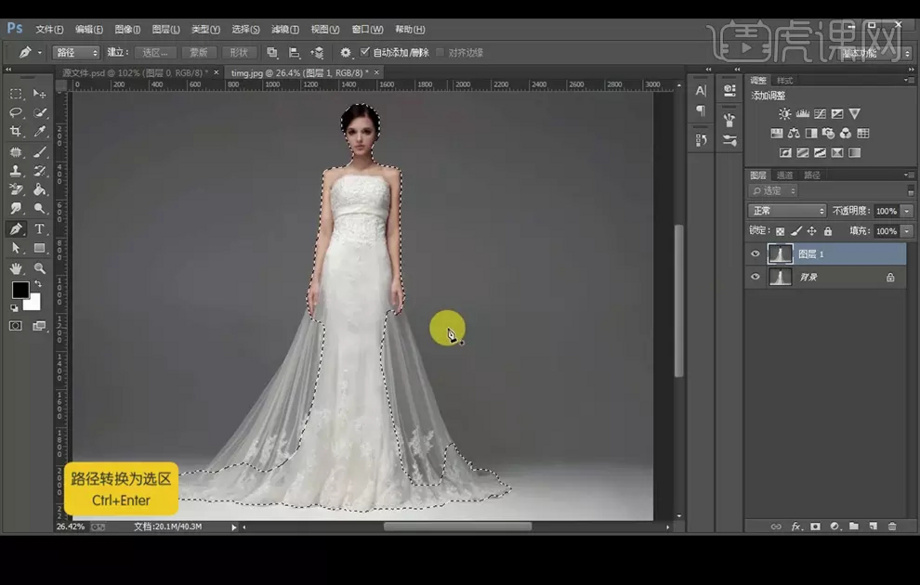Switch to the 源文件.psd document tab
This screenshot has width=920, height=585.
pyautogui.click(x=134, y=73)
